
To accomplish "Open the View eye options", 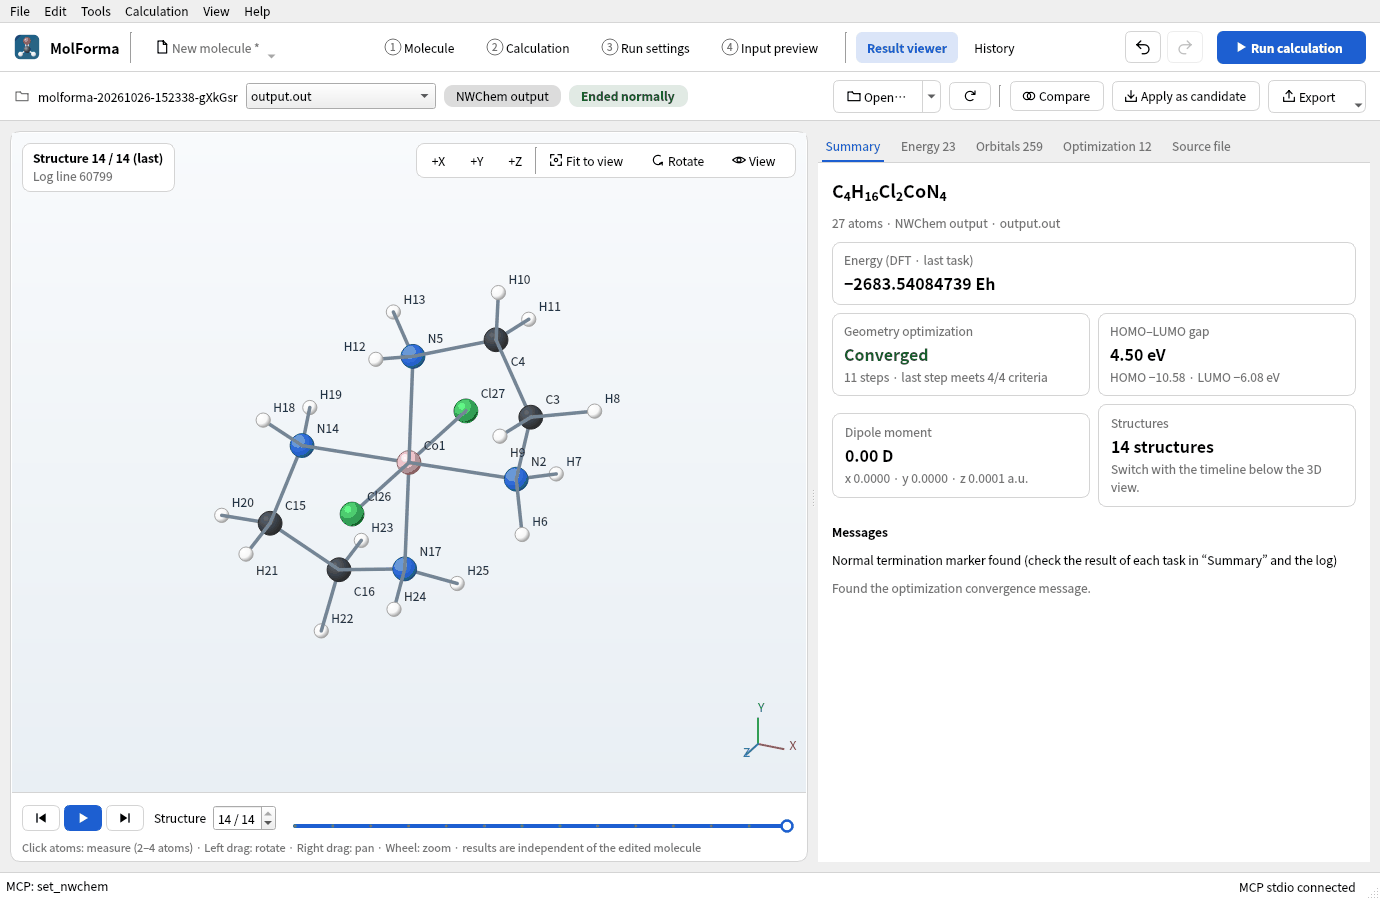I will point(753,161).
